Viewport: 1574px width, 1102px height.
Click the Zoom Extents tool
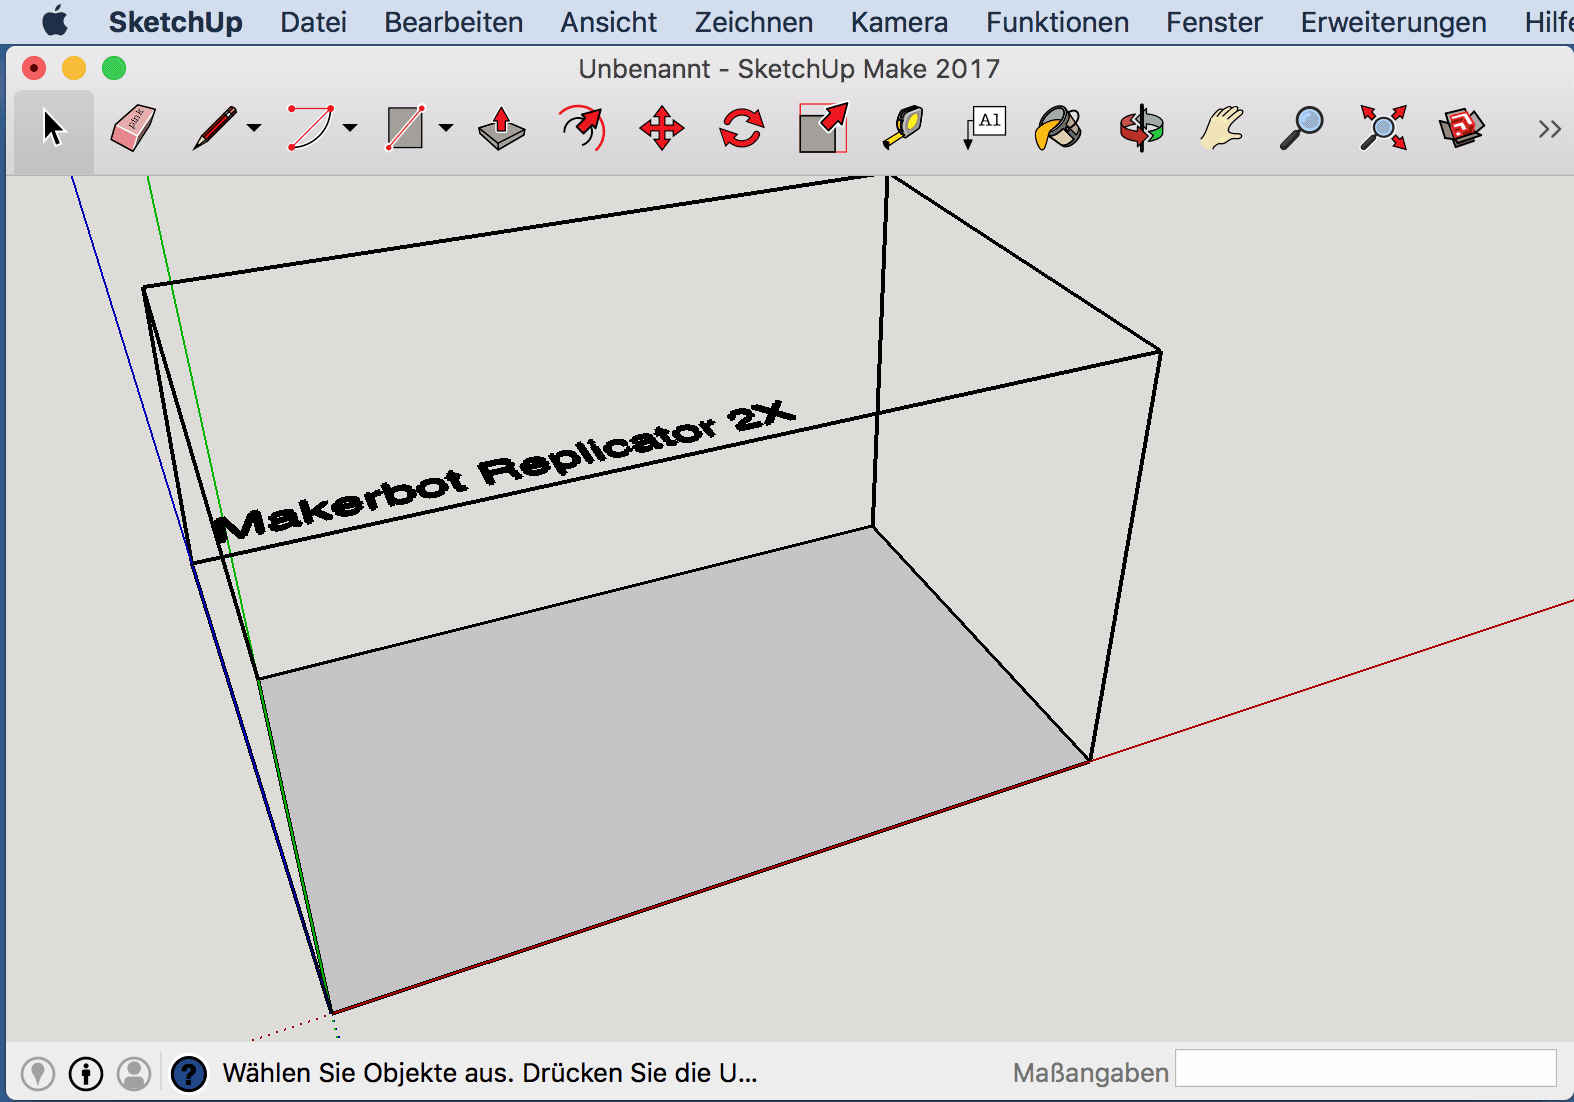[1383, 128]
